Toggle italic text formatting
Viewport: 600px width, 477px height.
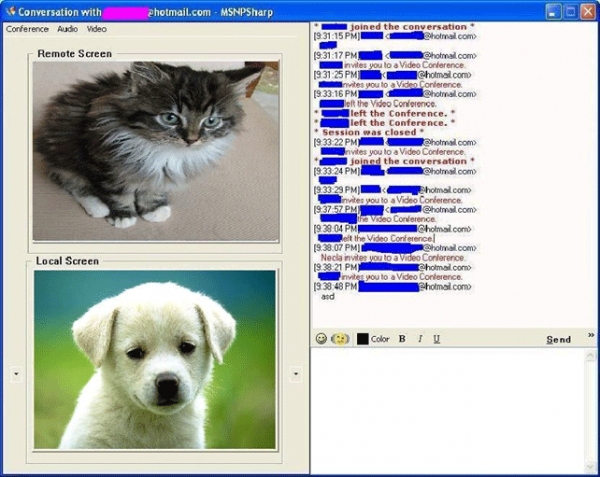tap(420, 339)
